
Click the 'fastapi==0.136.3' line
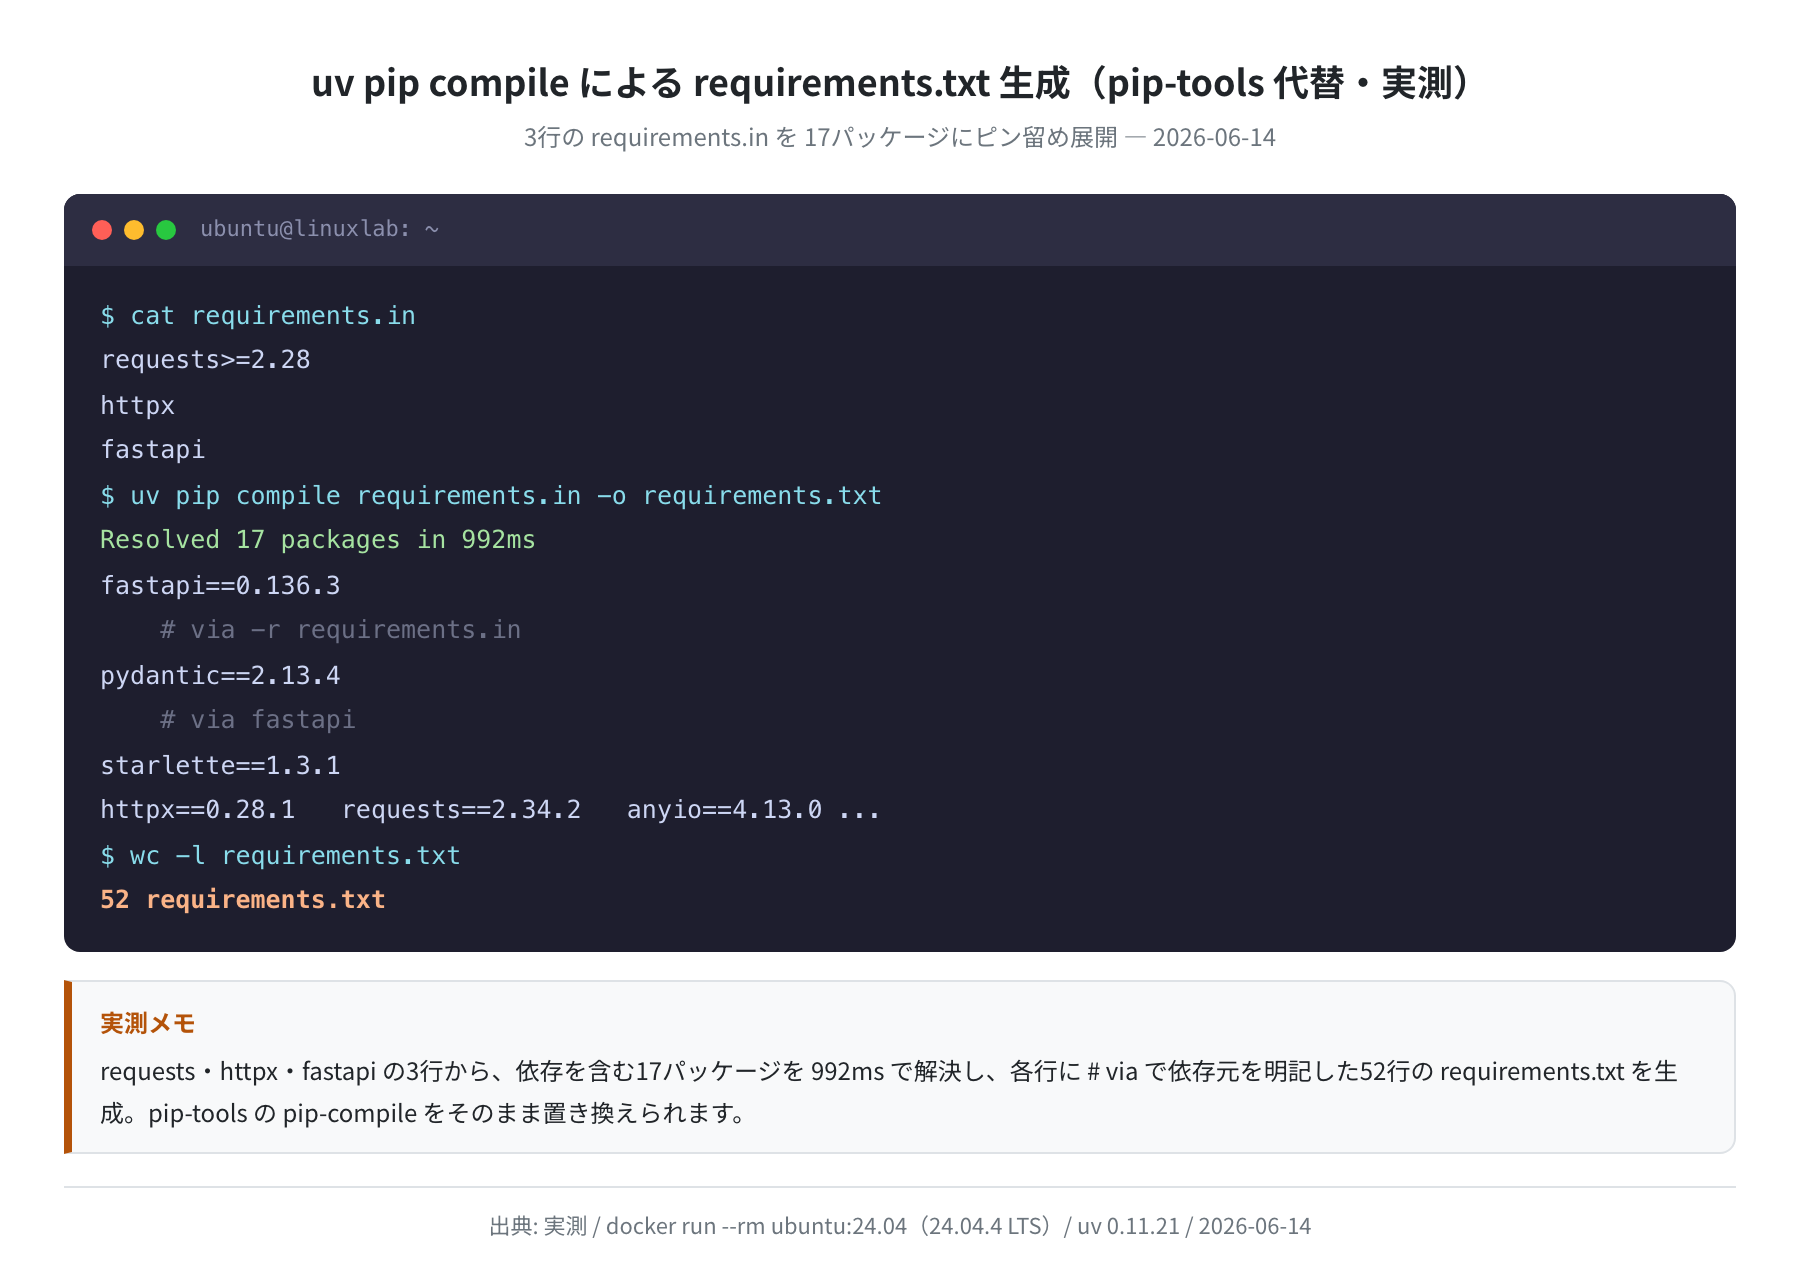click(220, 586)
